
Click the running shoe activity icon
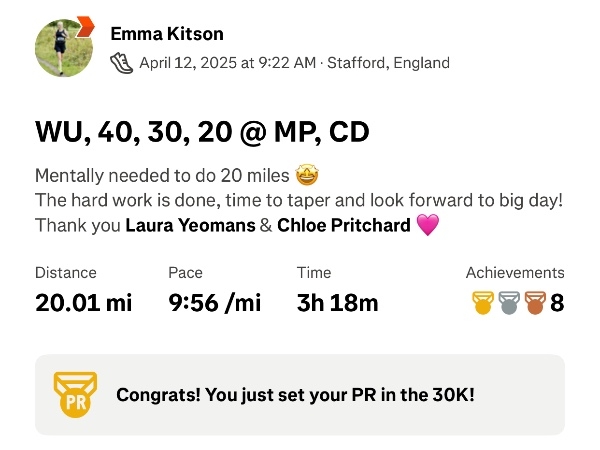point(121,63)
